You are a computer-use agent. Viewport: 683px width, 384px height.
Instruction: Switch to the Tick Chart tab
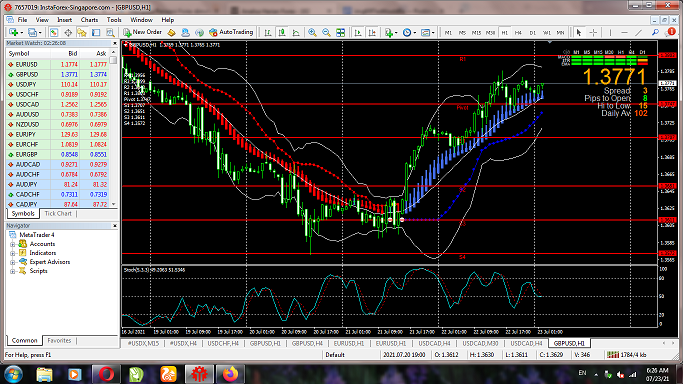58,213
